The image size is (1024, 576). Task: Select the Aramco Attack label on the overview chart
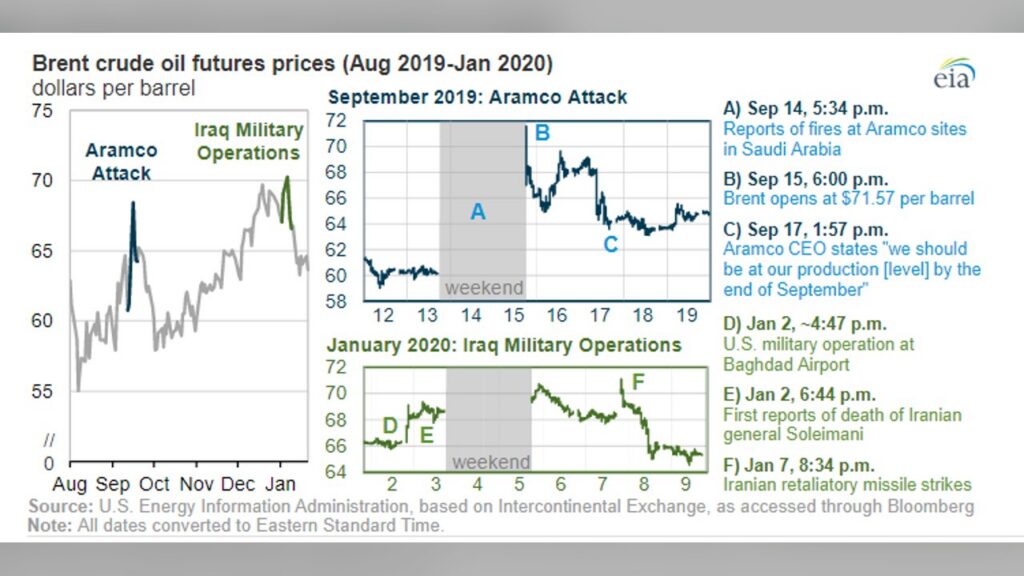pyautogui.click(x=121, y=162)
